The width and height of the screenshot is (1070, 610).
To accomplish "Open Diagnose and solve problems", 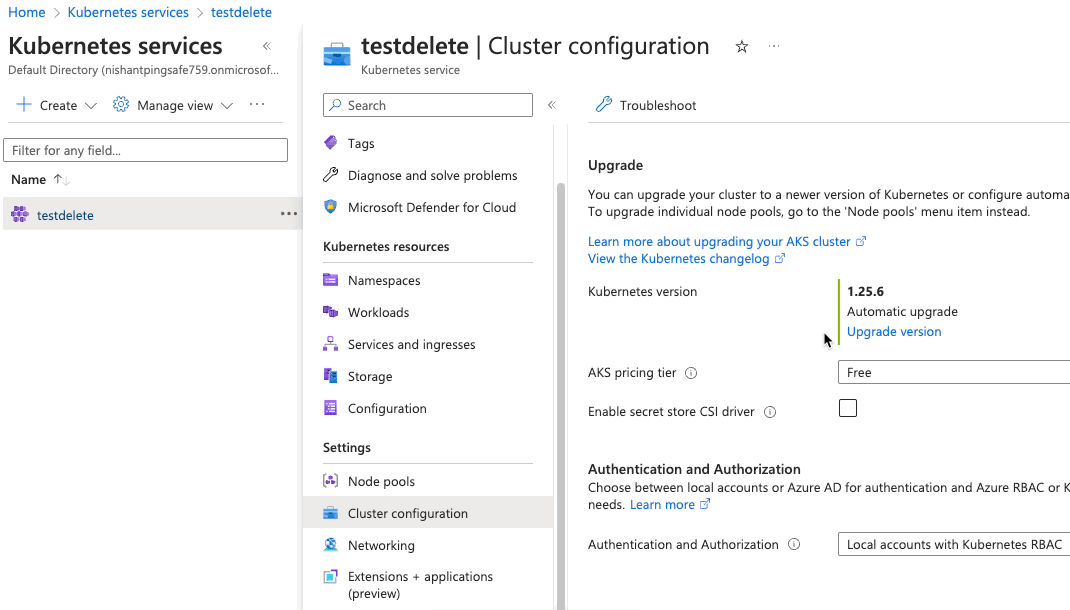I will [x=432, y=175].
